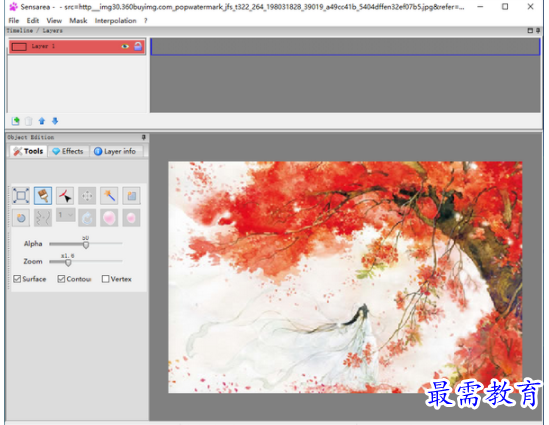Click the square shape with star tool
549x425 pixels.
click(x=132, y=196)
